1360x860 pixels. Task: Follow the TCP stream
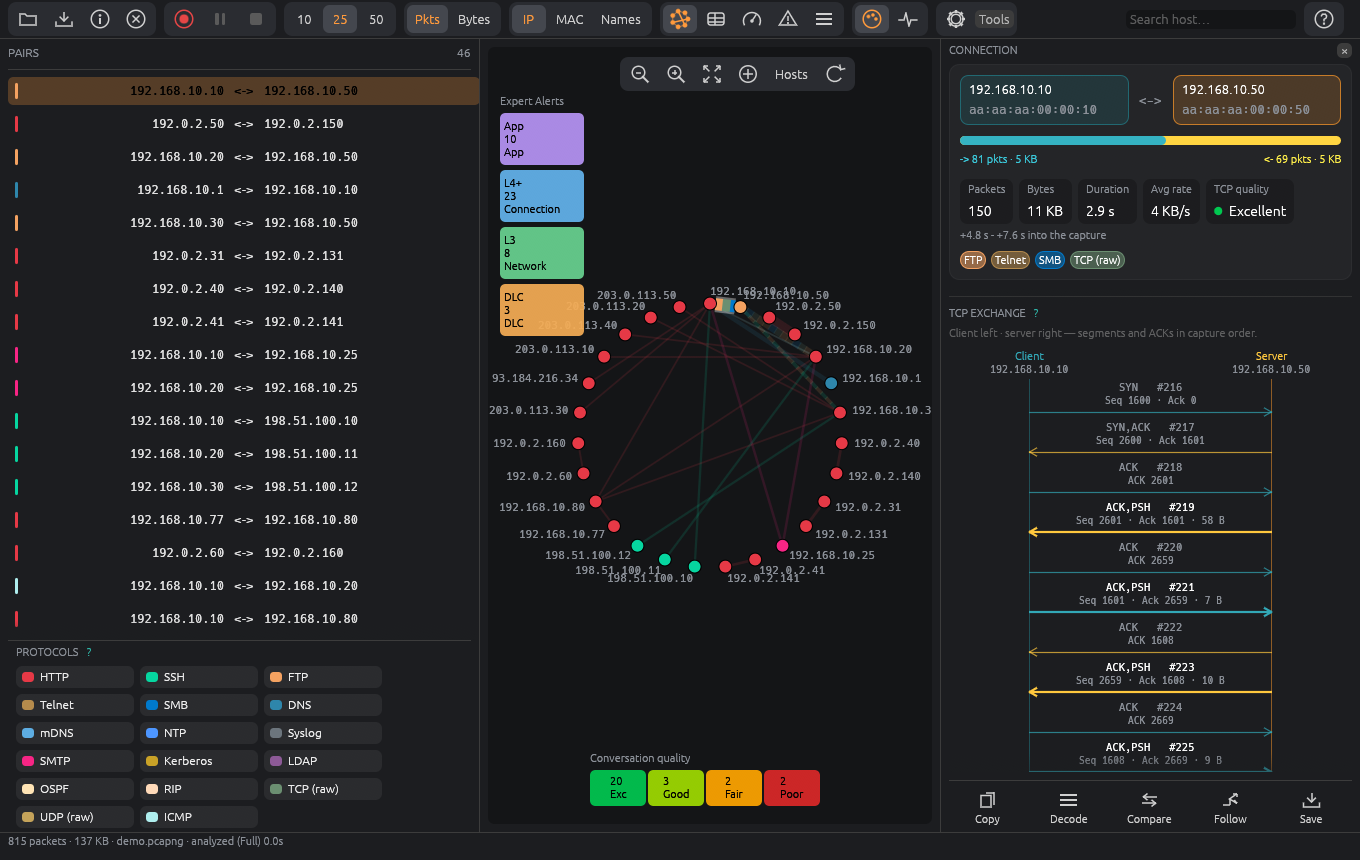point(1230,808)
